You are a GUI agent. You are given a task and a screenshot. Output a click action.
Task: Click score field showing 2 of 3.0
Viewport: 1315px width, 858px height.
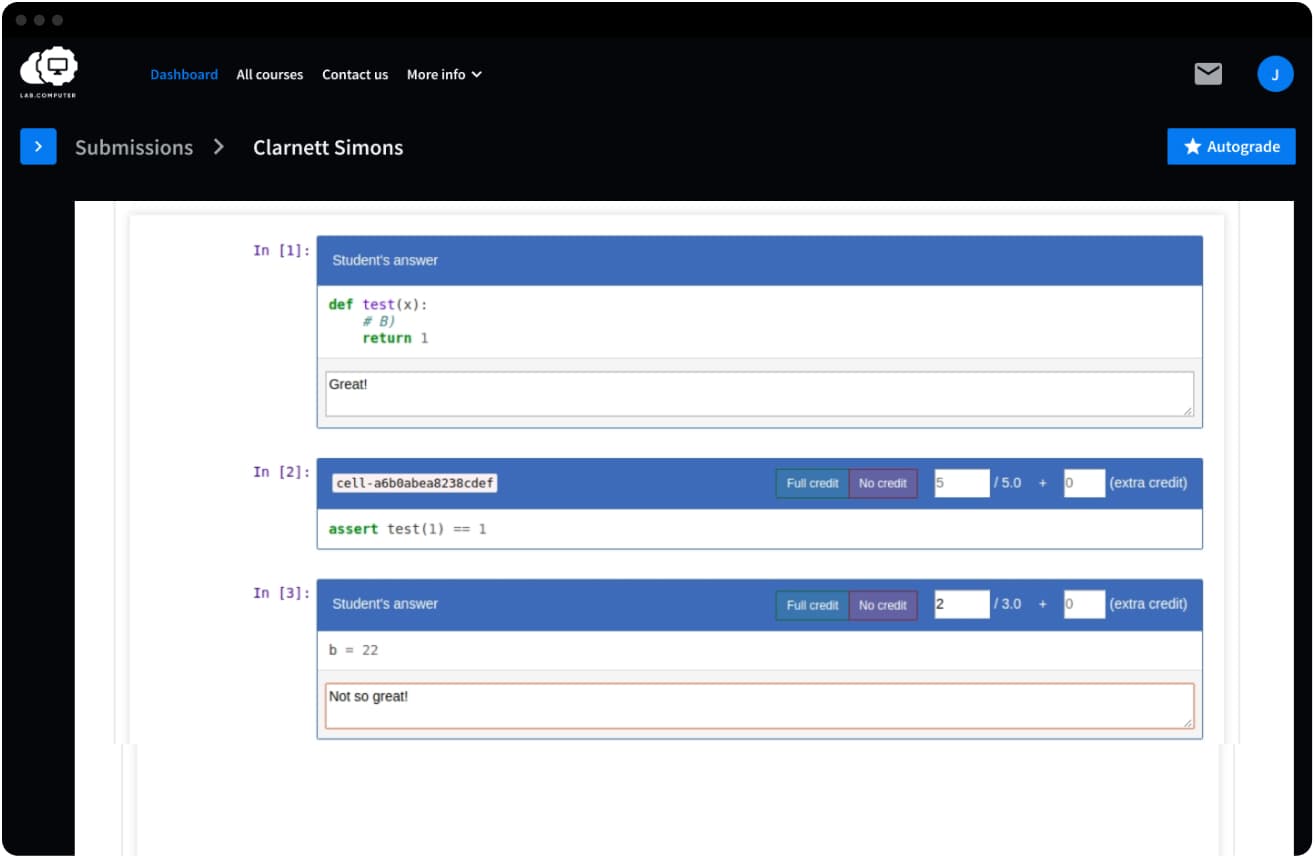962,604
